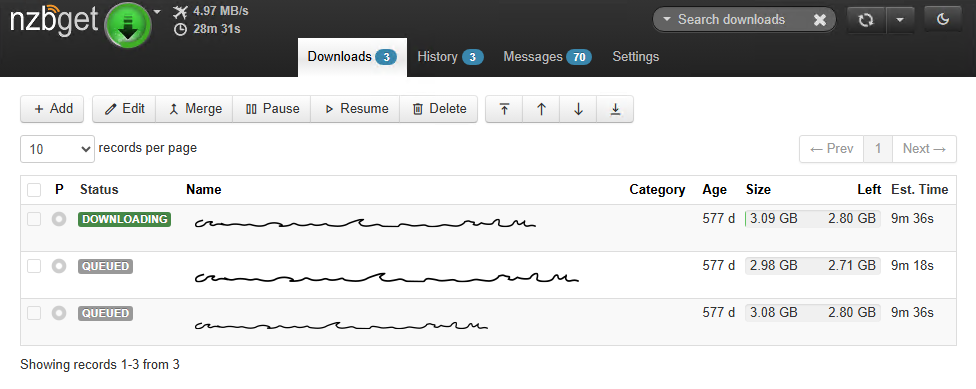Viewport: 976px width, 389px height.
Task: Toggle dark mode with moon icon
Action: [x=943, y=20]
